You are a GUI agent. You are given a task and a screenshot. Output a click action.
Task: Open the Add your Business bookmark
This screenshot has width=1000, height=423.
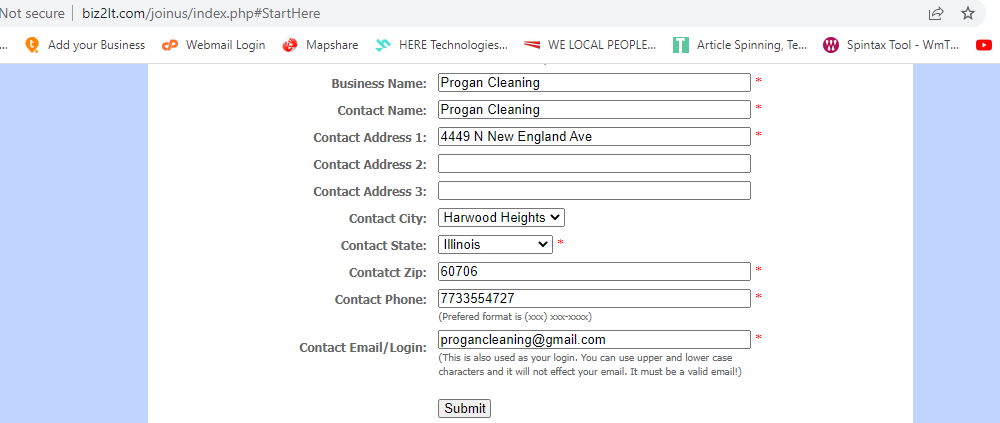point(85,45)
